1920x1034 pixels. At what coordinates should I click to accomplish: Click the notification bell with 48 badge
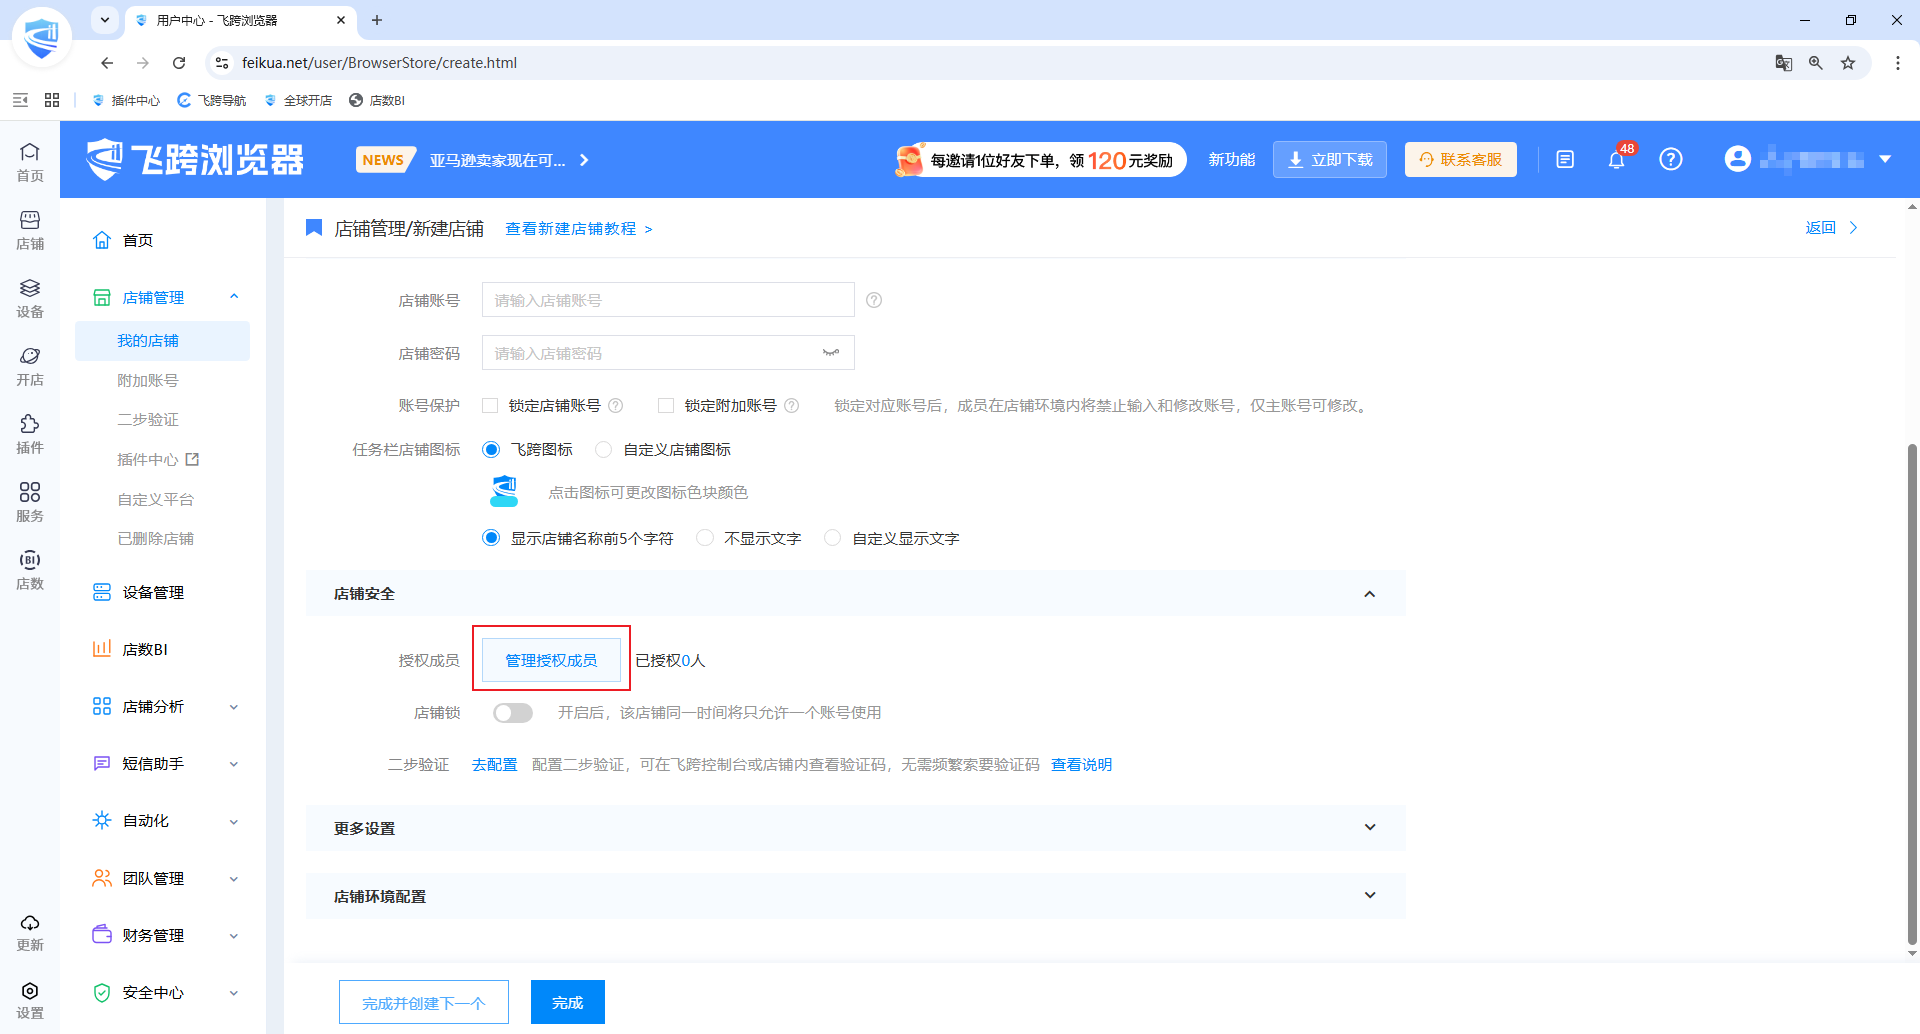[1617, 159]
